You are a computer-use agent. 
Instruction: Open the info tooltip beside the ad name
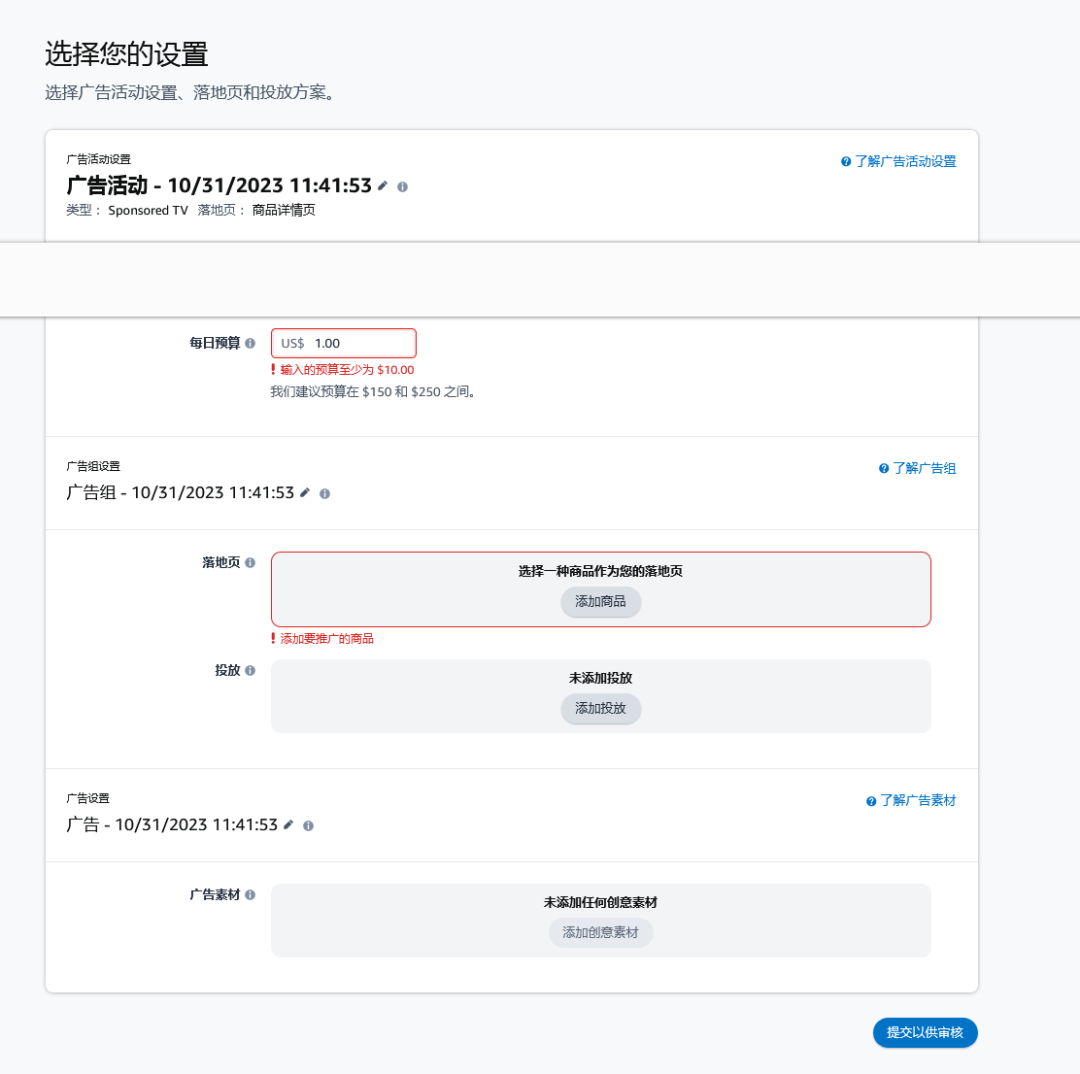[309, 825]
